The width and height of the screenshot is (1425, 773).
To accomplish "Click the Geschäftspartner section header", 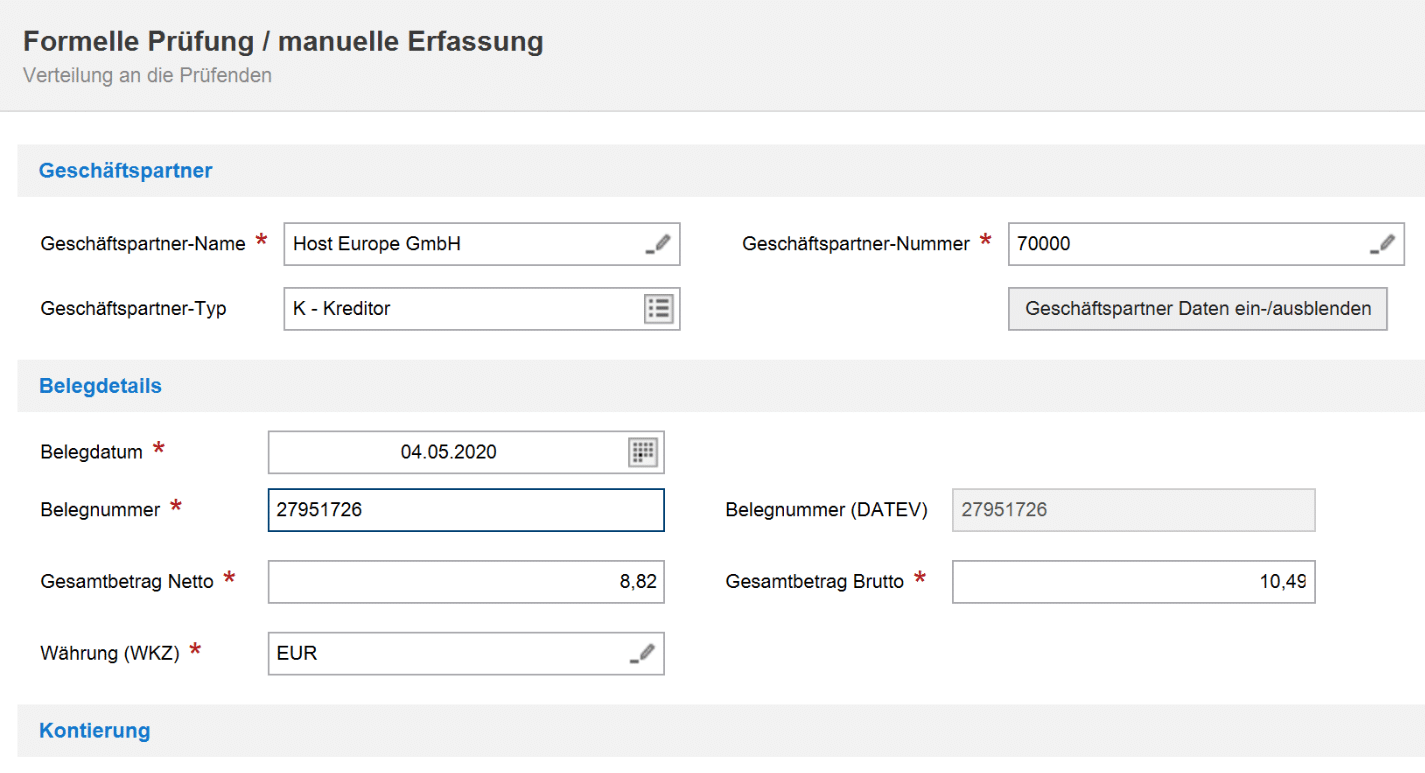I will [126, 171].
